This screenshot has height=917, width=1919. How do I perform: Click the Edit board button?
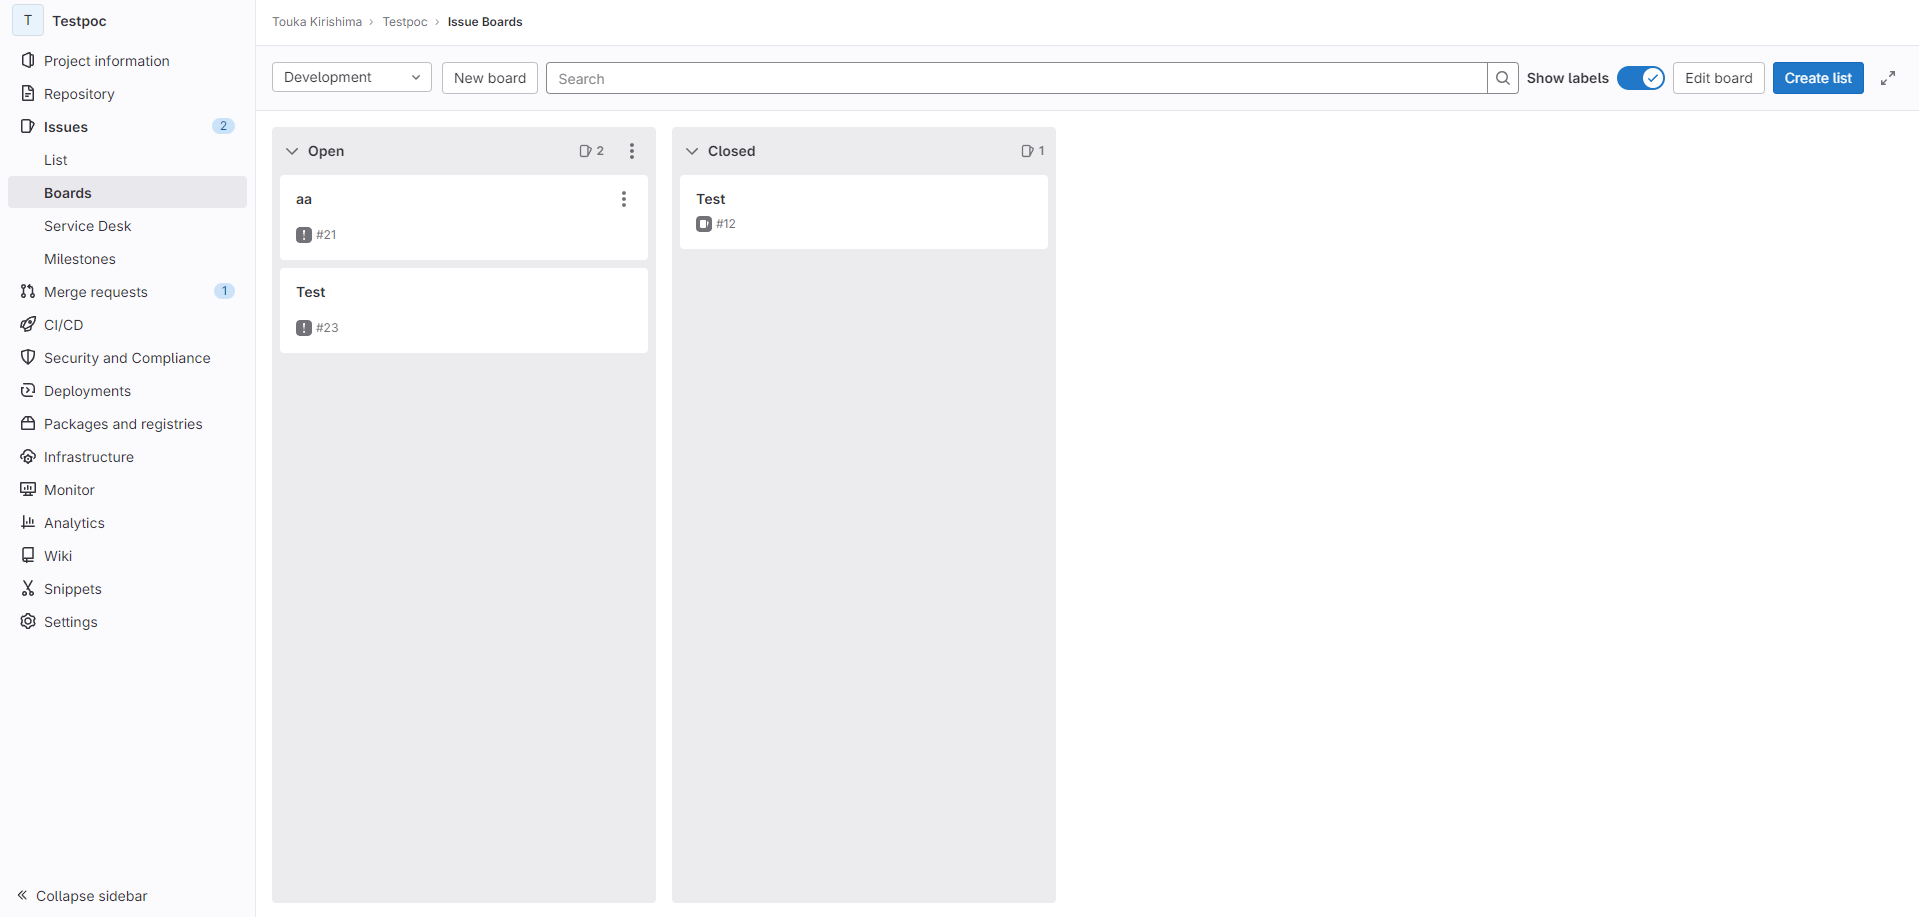click(x=1718, y=78)
